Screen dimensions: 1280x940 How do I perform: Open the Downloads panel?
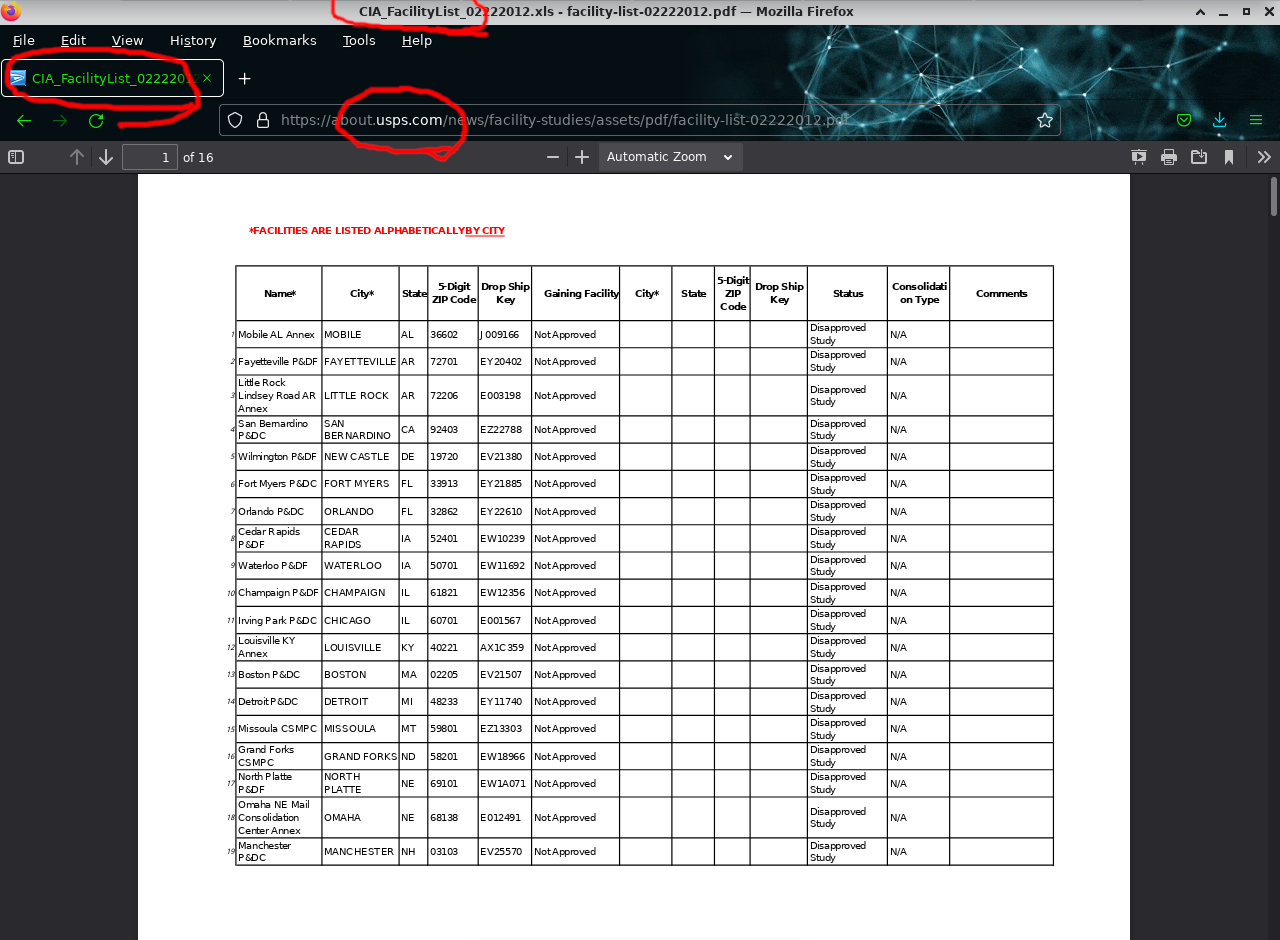tap(1219, 120)
